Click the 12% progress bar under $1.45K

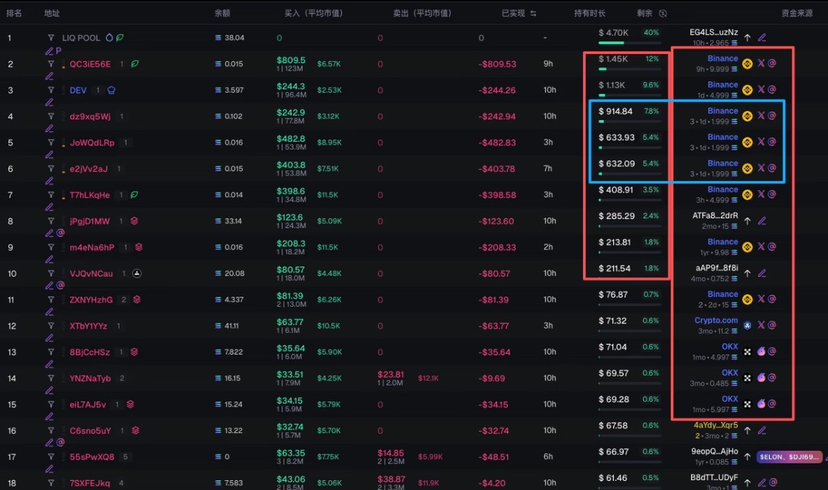pyautogui.click(x=629, y=69)
